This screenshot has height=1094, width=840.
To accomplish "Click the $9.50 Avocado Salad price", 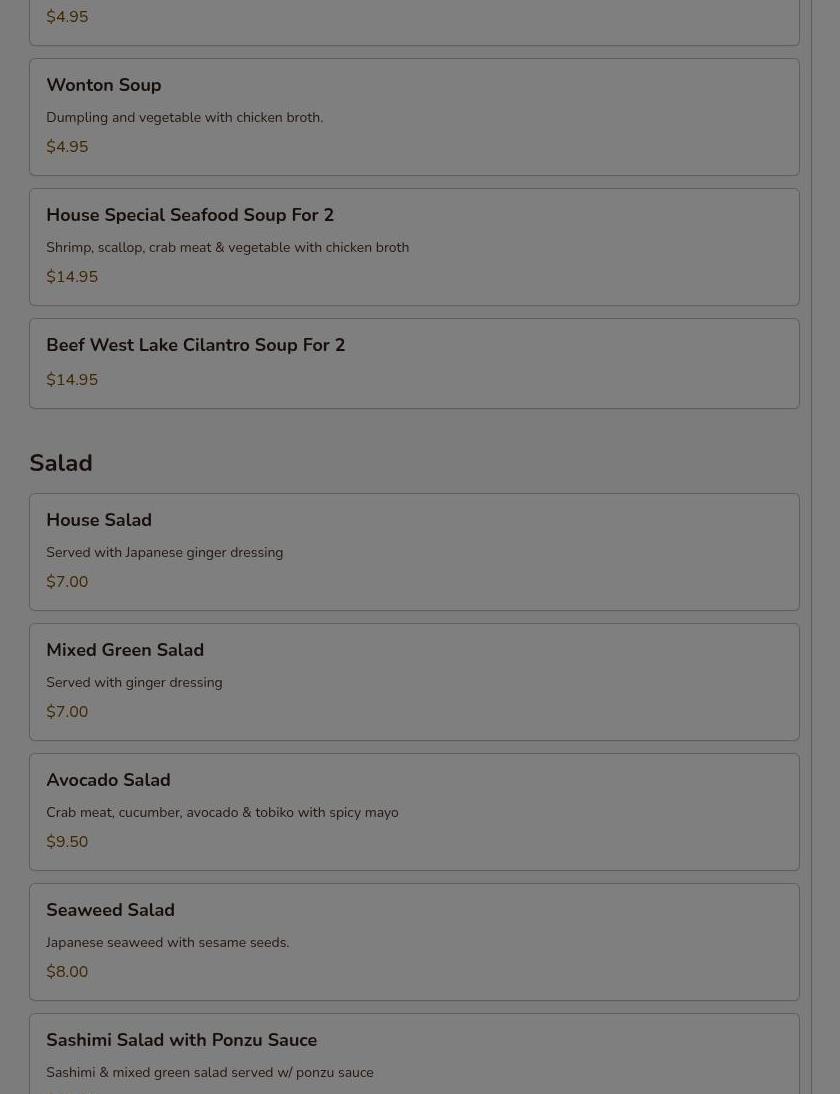I will coord(67,842).
